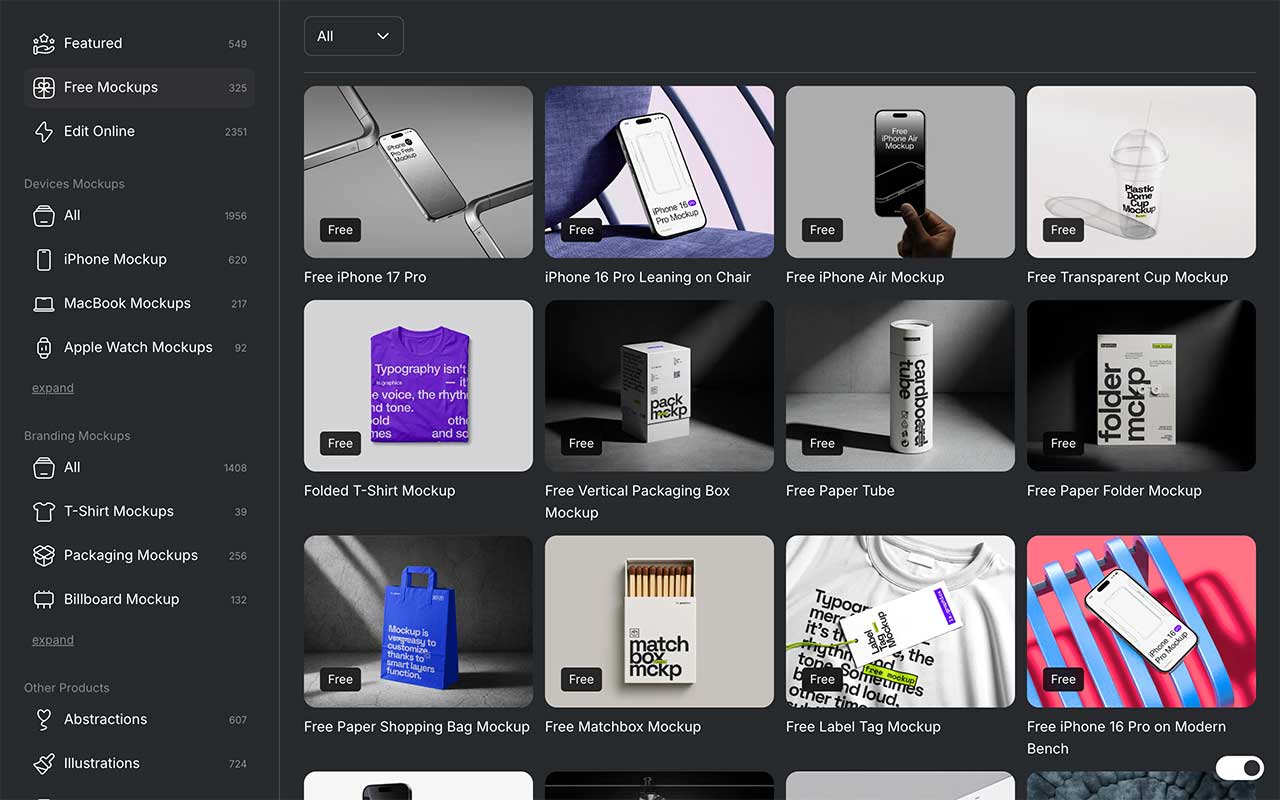Open the Abstractions category icon
Viewport: 1280px width, 800px height.
(43, 719)
